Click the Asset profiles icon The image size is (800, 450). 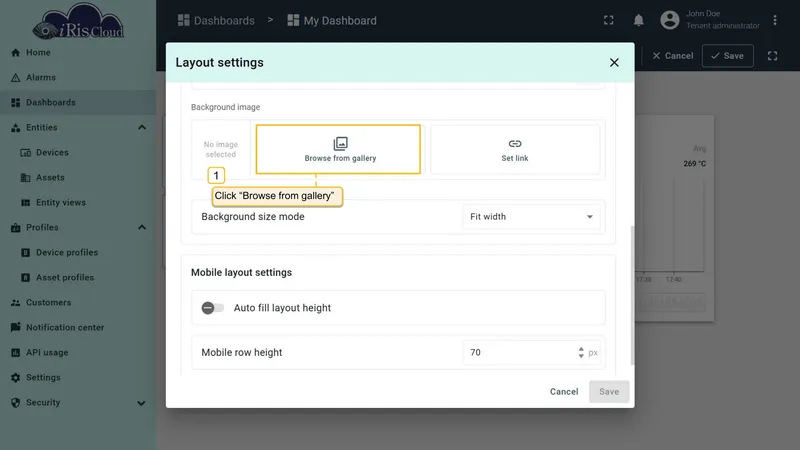(x=26, y=278)
